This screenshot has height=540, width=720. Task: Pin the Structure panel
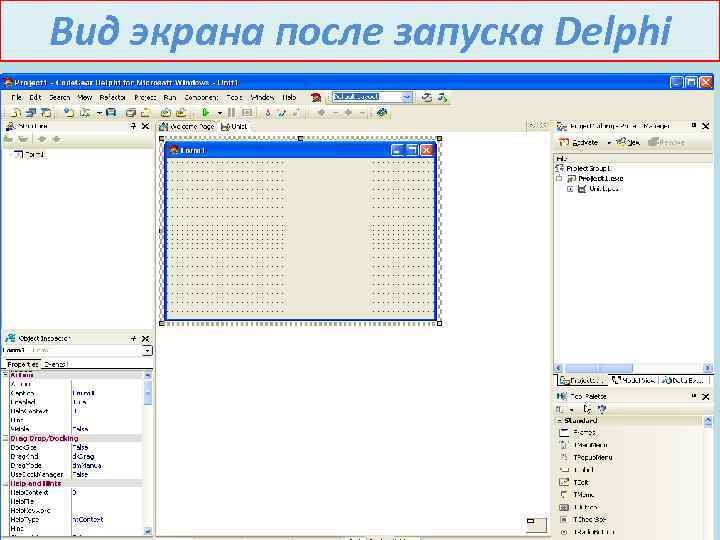(133, 126)
